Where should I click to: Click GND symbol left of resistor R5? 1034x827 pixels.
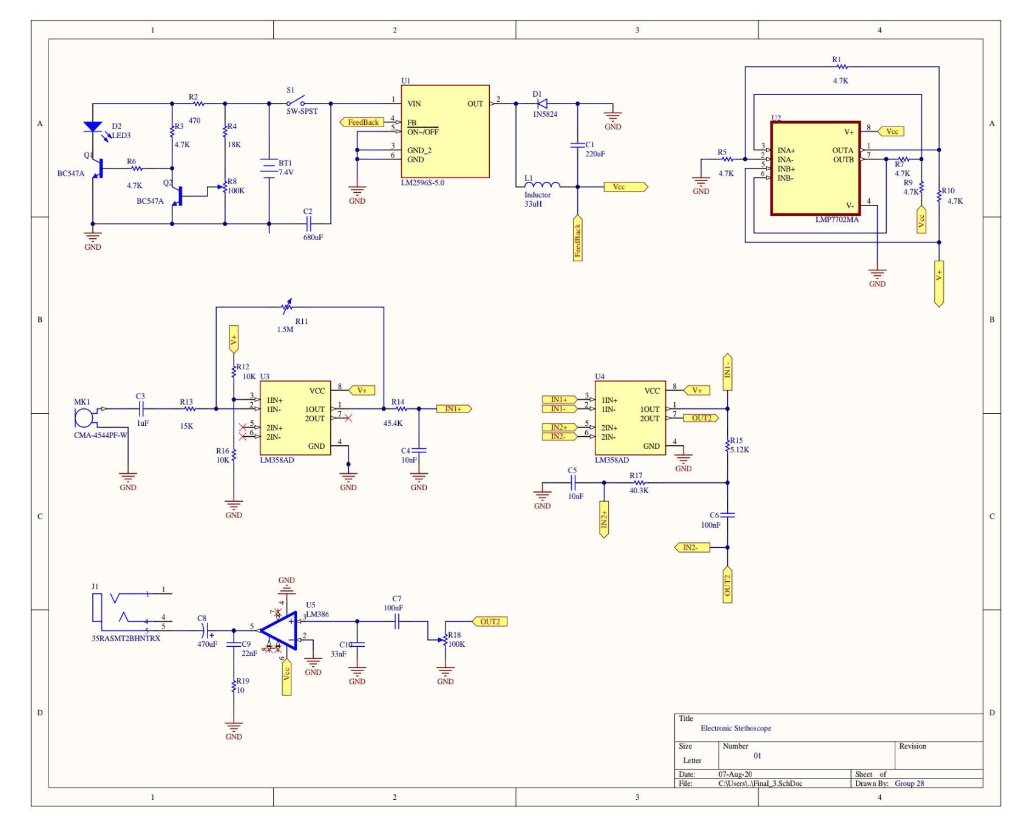click(x=700, y=183)
